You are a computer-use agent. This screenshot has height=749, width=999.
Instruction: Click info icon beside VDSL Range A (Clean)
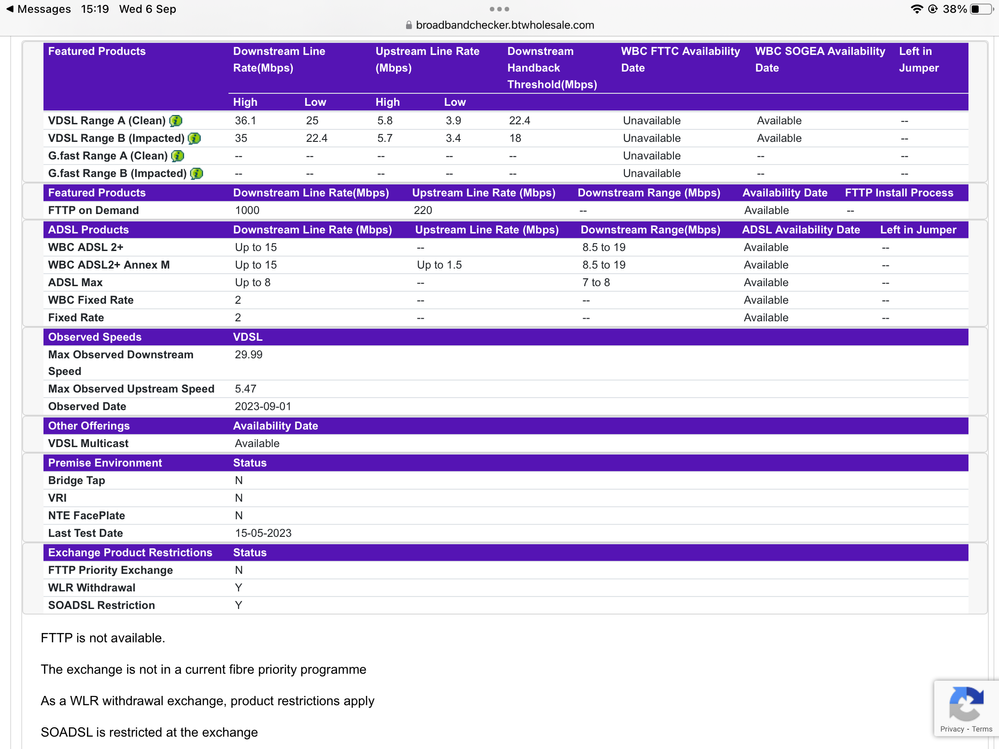click(x=176, y=121)
